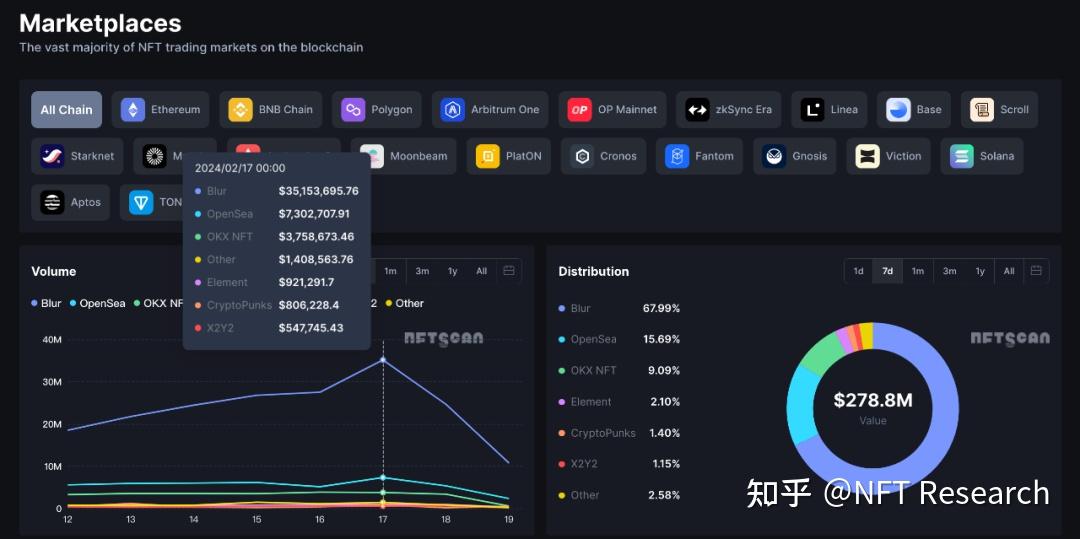
Task: Click the Viction chain icon
Action: tap(868, 156)
